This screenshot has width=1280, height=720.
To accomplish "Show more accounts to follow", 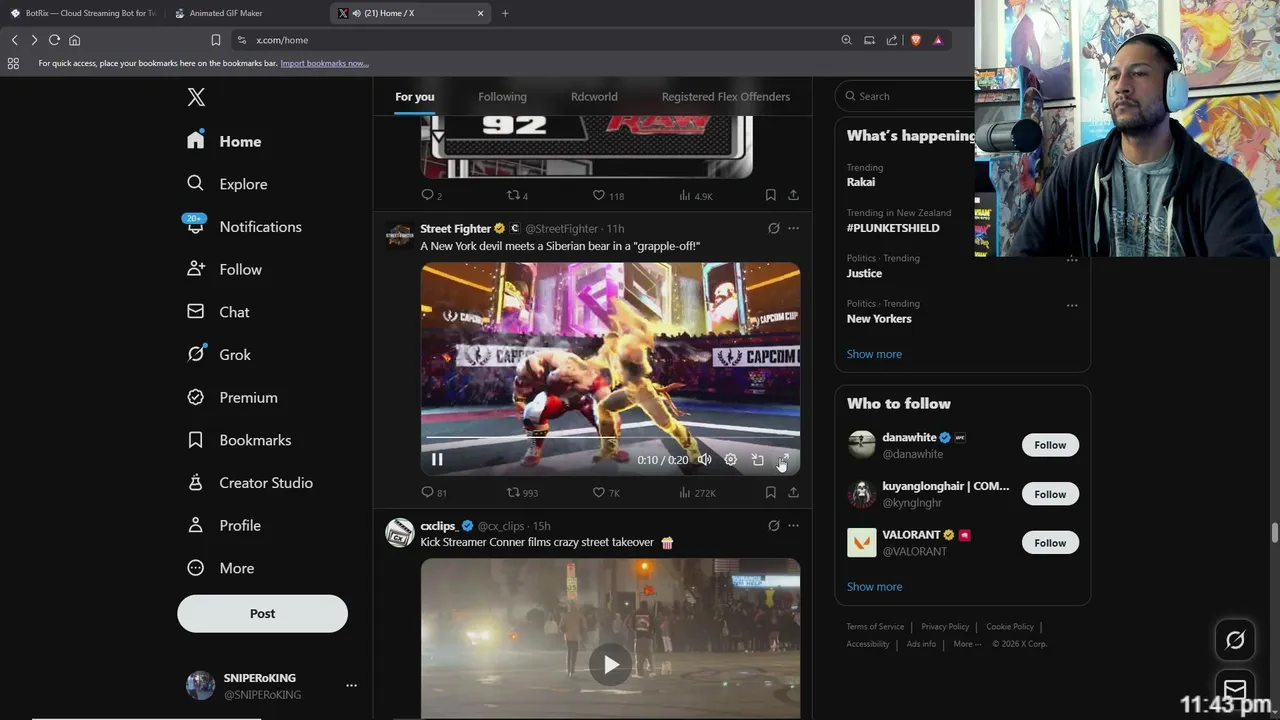I will pos(874,587).
